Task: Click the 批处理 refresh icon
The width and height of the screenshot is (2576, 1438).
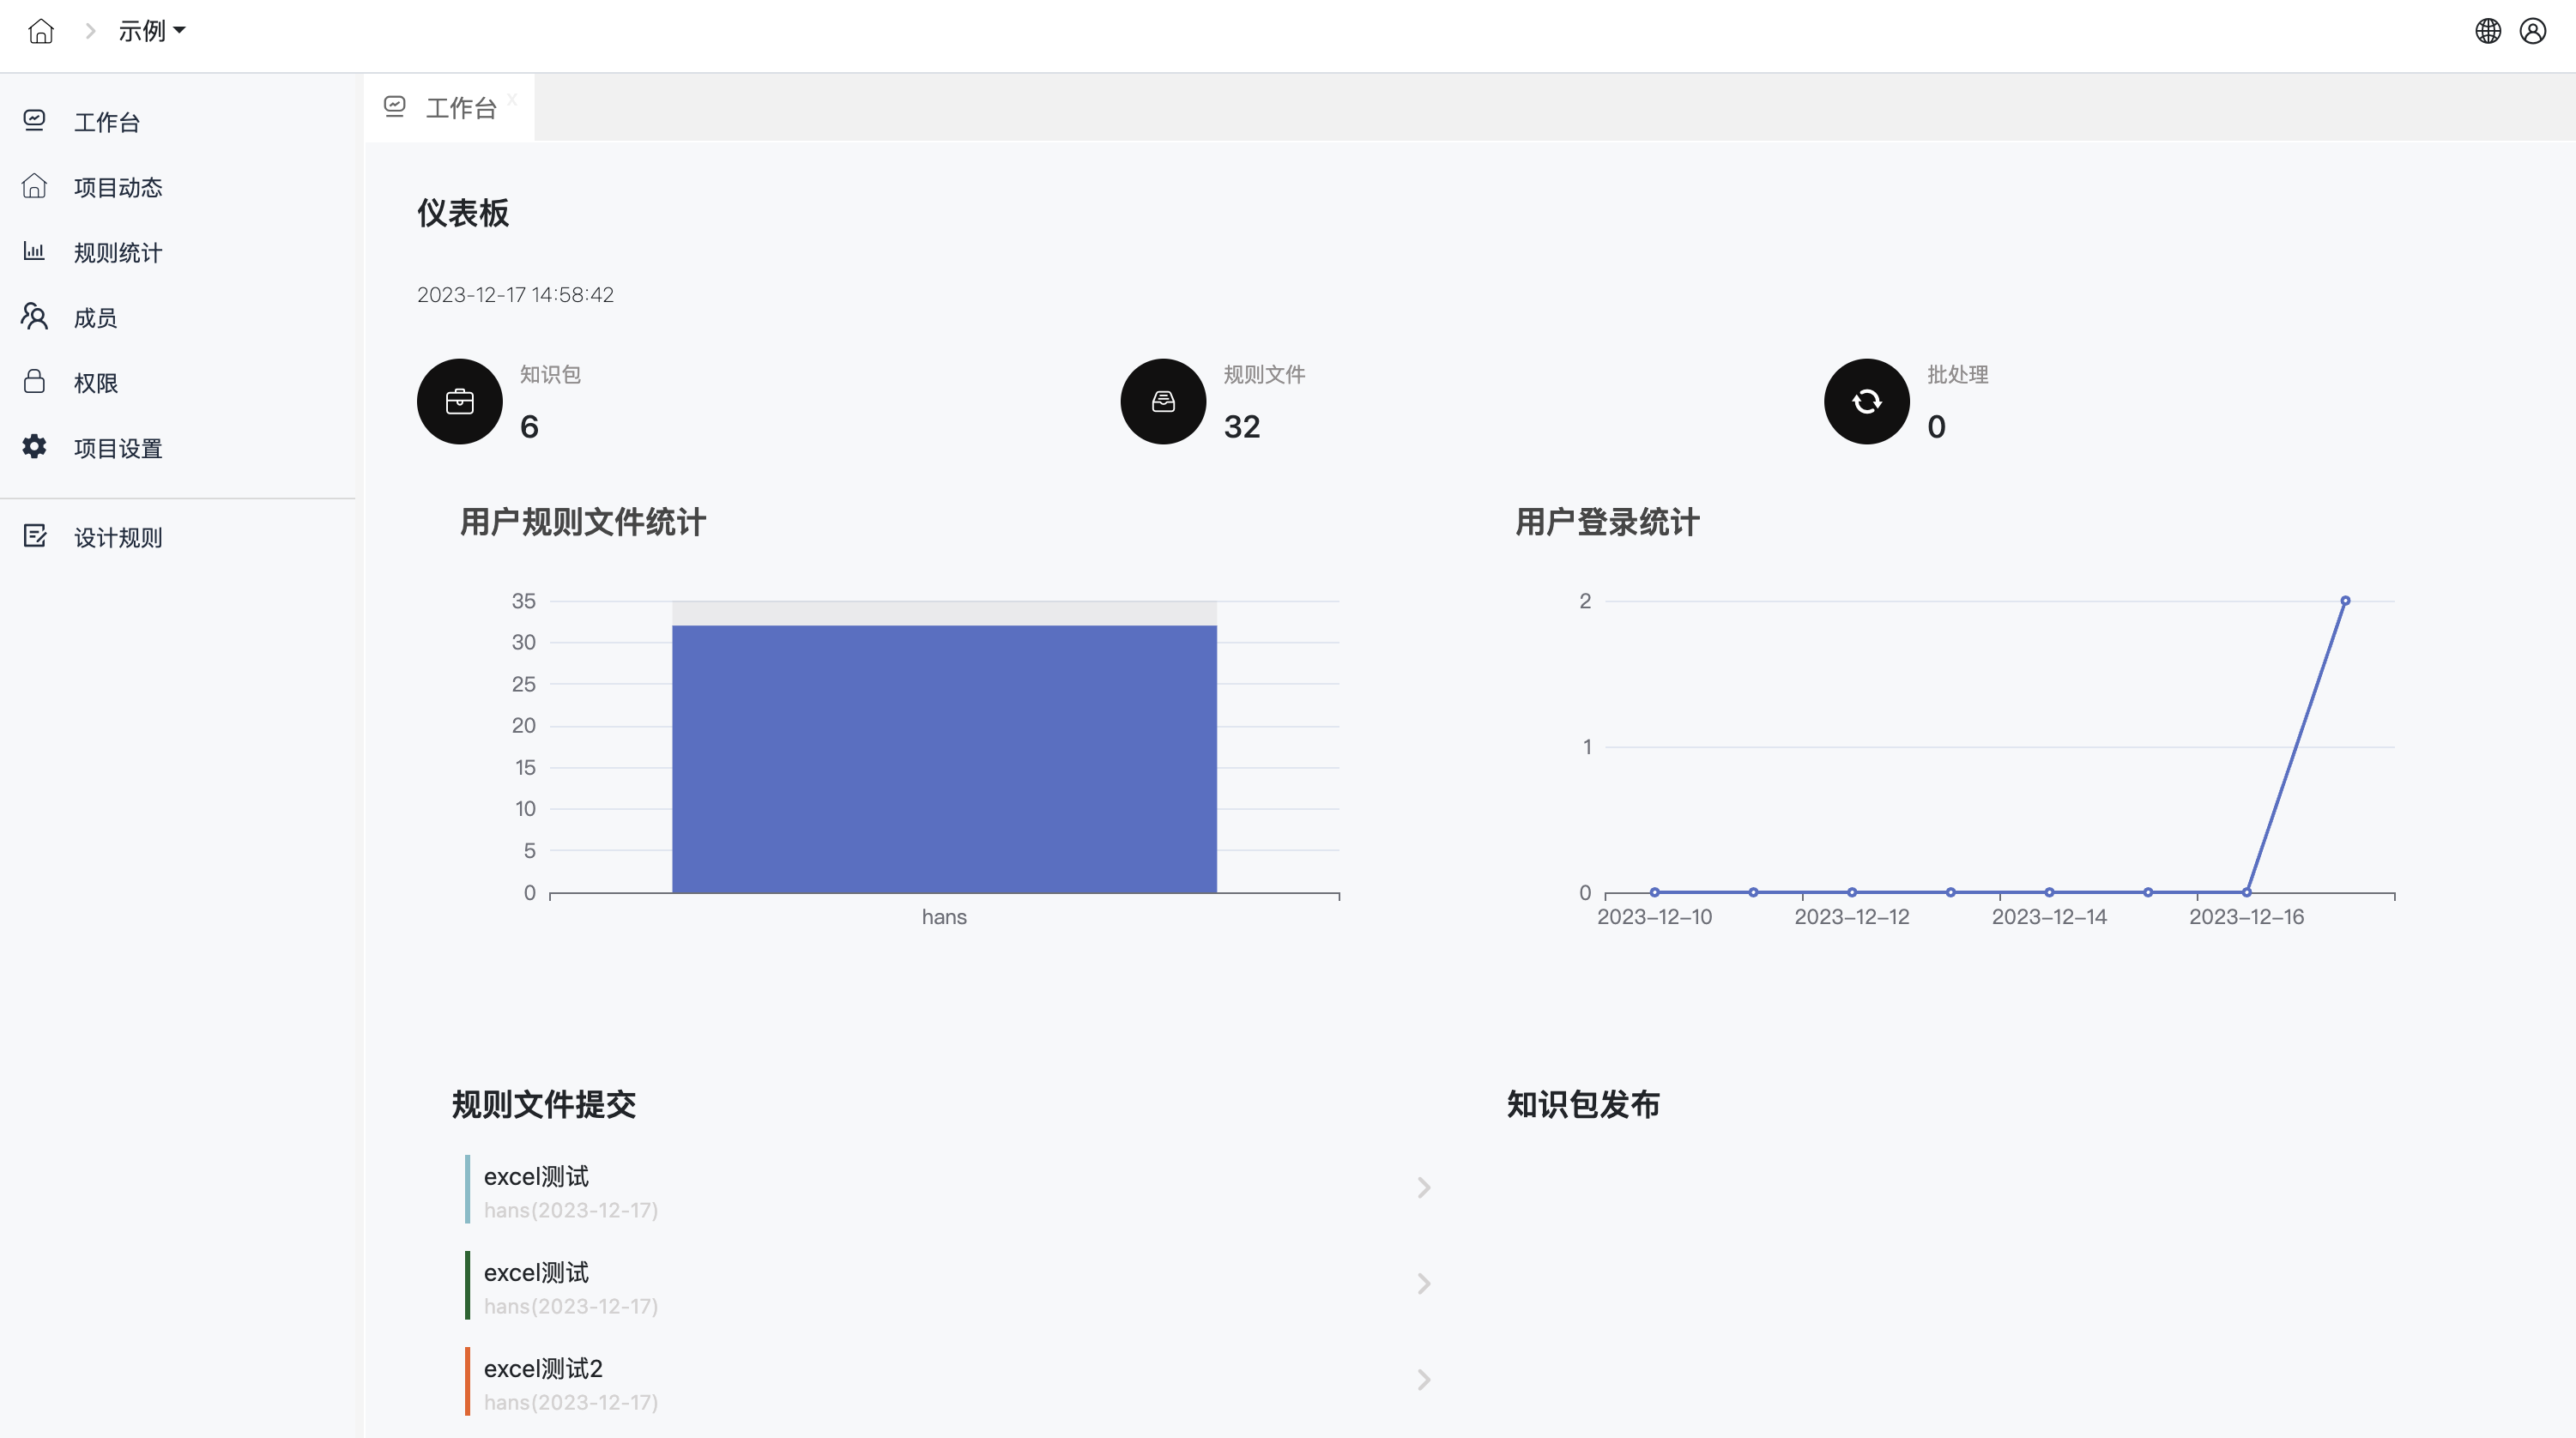Action: (x=1866, y=402)
